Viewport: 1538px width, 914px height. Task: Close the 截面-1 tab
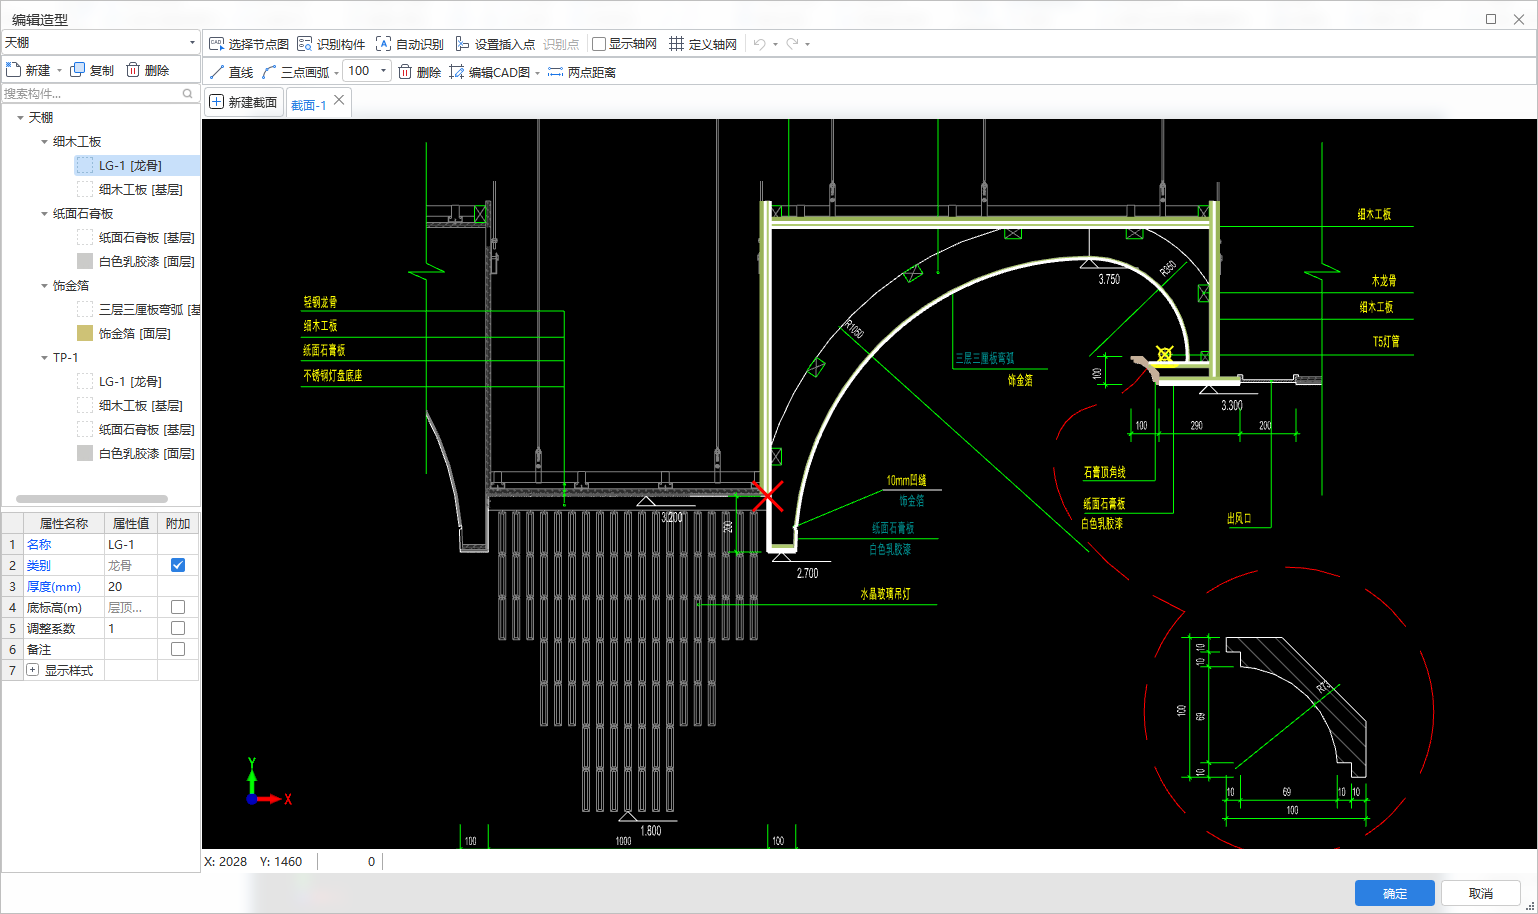coord(339,100)
